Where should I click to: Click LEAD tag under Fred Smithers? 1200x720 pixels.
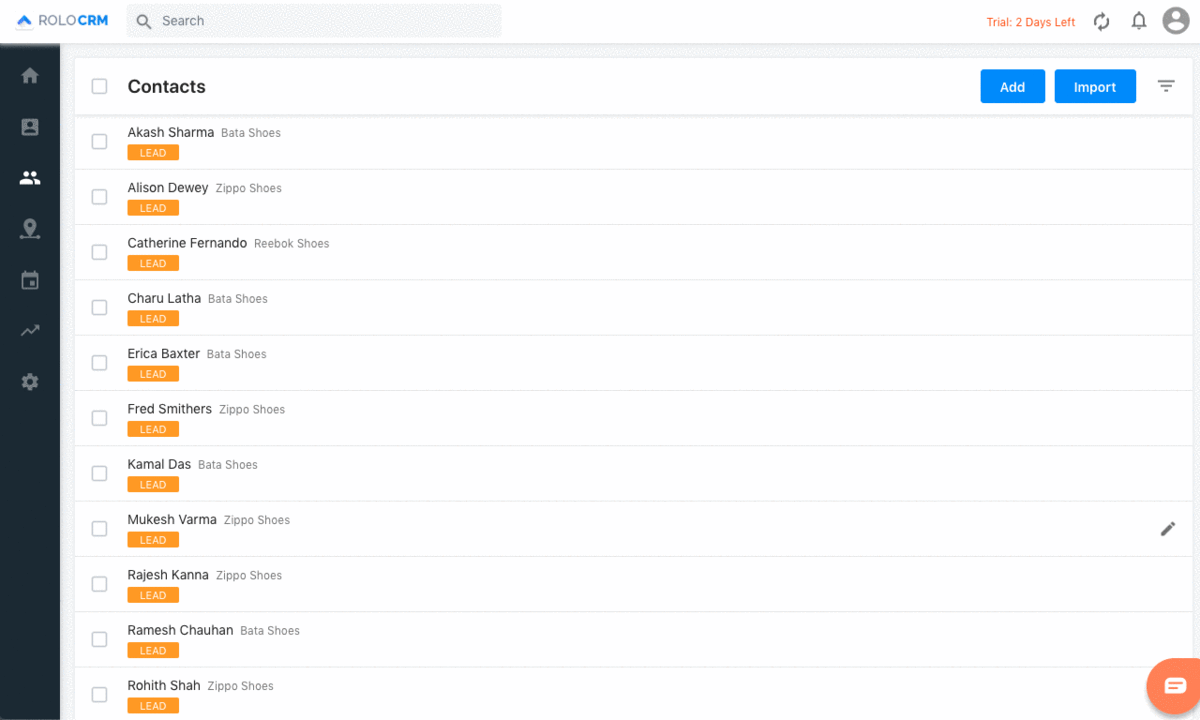point(153,429)
